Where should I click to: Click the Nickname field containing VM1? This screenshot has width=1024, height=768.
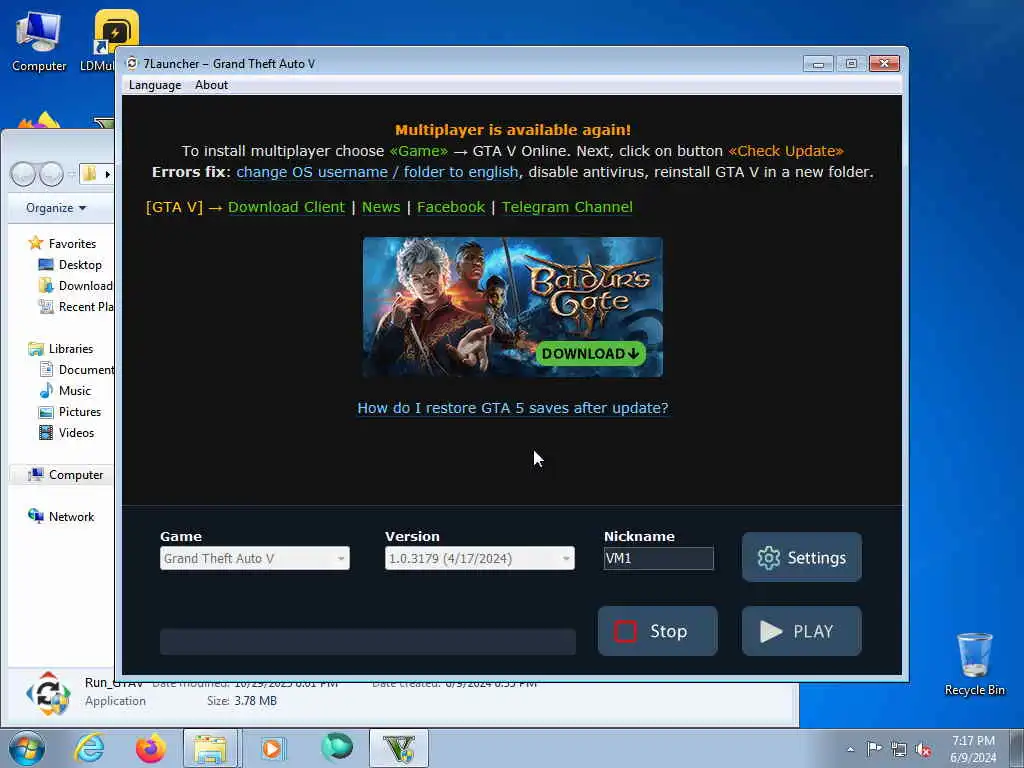click(658, 558)
